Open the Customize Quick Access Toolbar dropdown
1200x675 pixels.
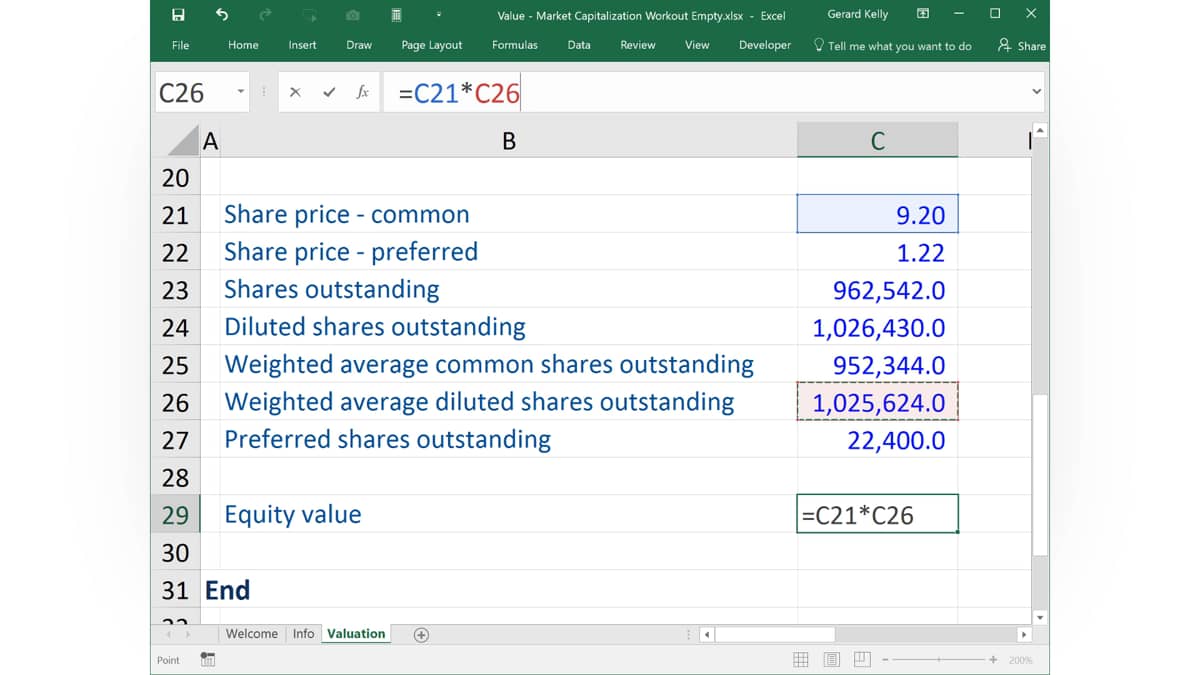pyautogui.click(x=438, y=15)
